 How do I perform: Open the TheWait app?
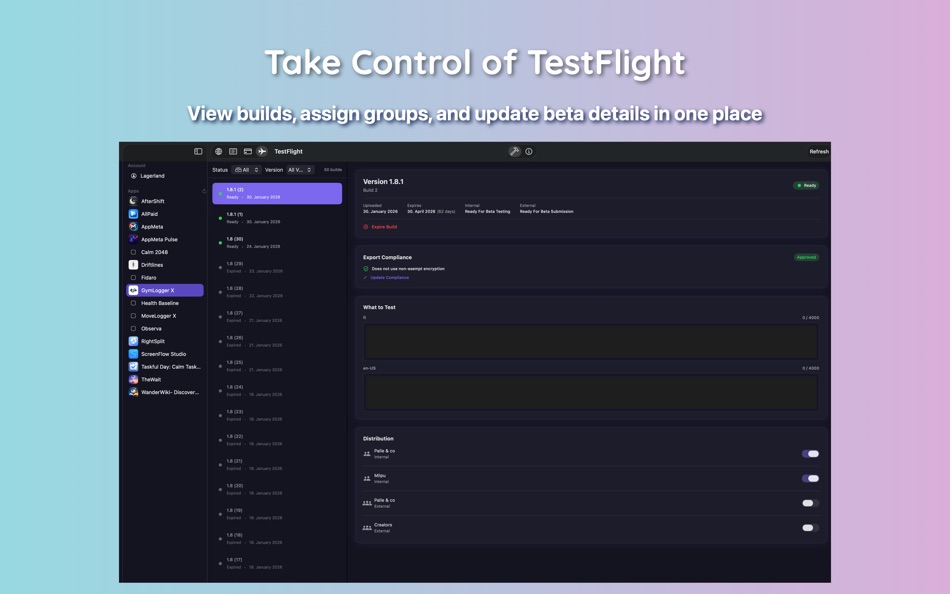click(x=165, y=379)
